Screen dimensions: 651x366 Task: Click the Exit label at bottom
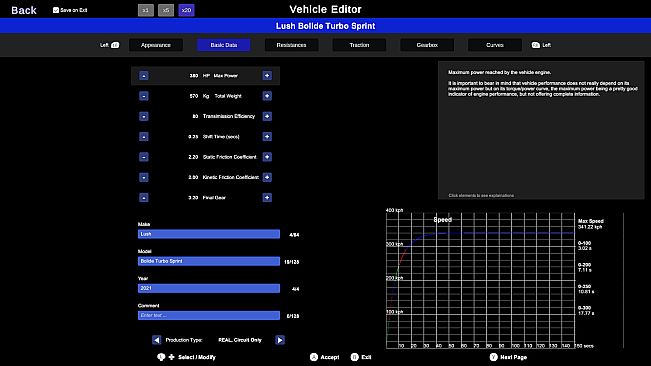pos(366,357)
